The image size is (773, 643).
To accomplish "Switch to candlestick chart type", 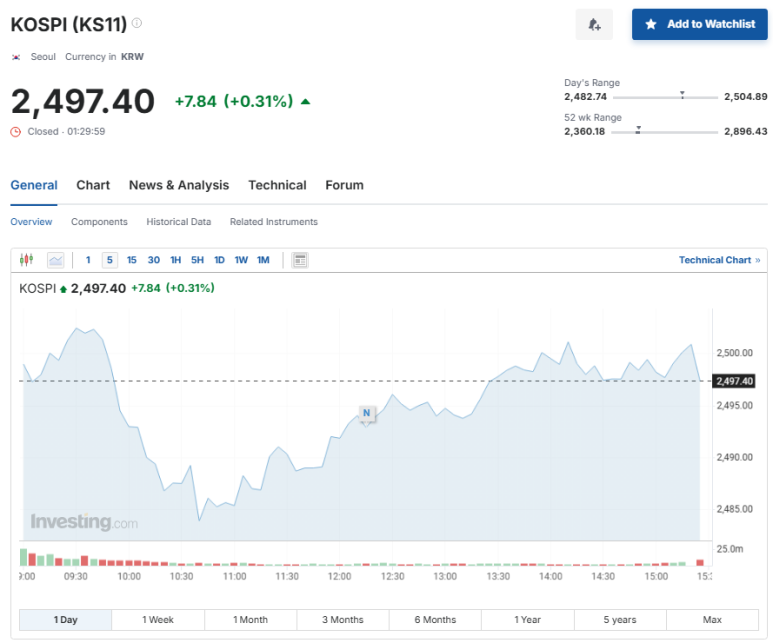I will 27,259.
